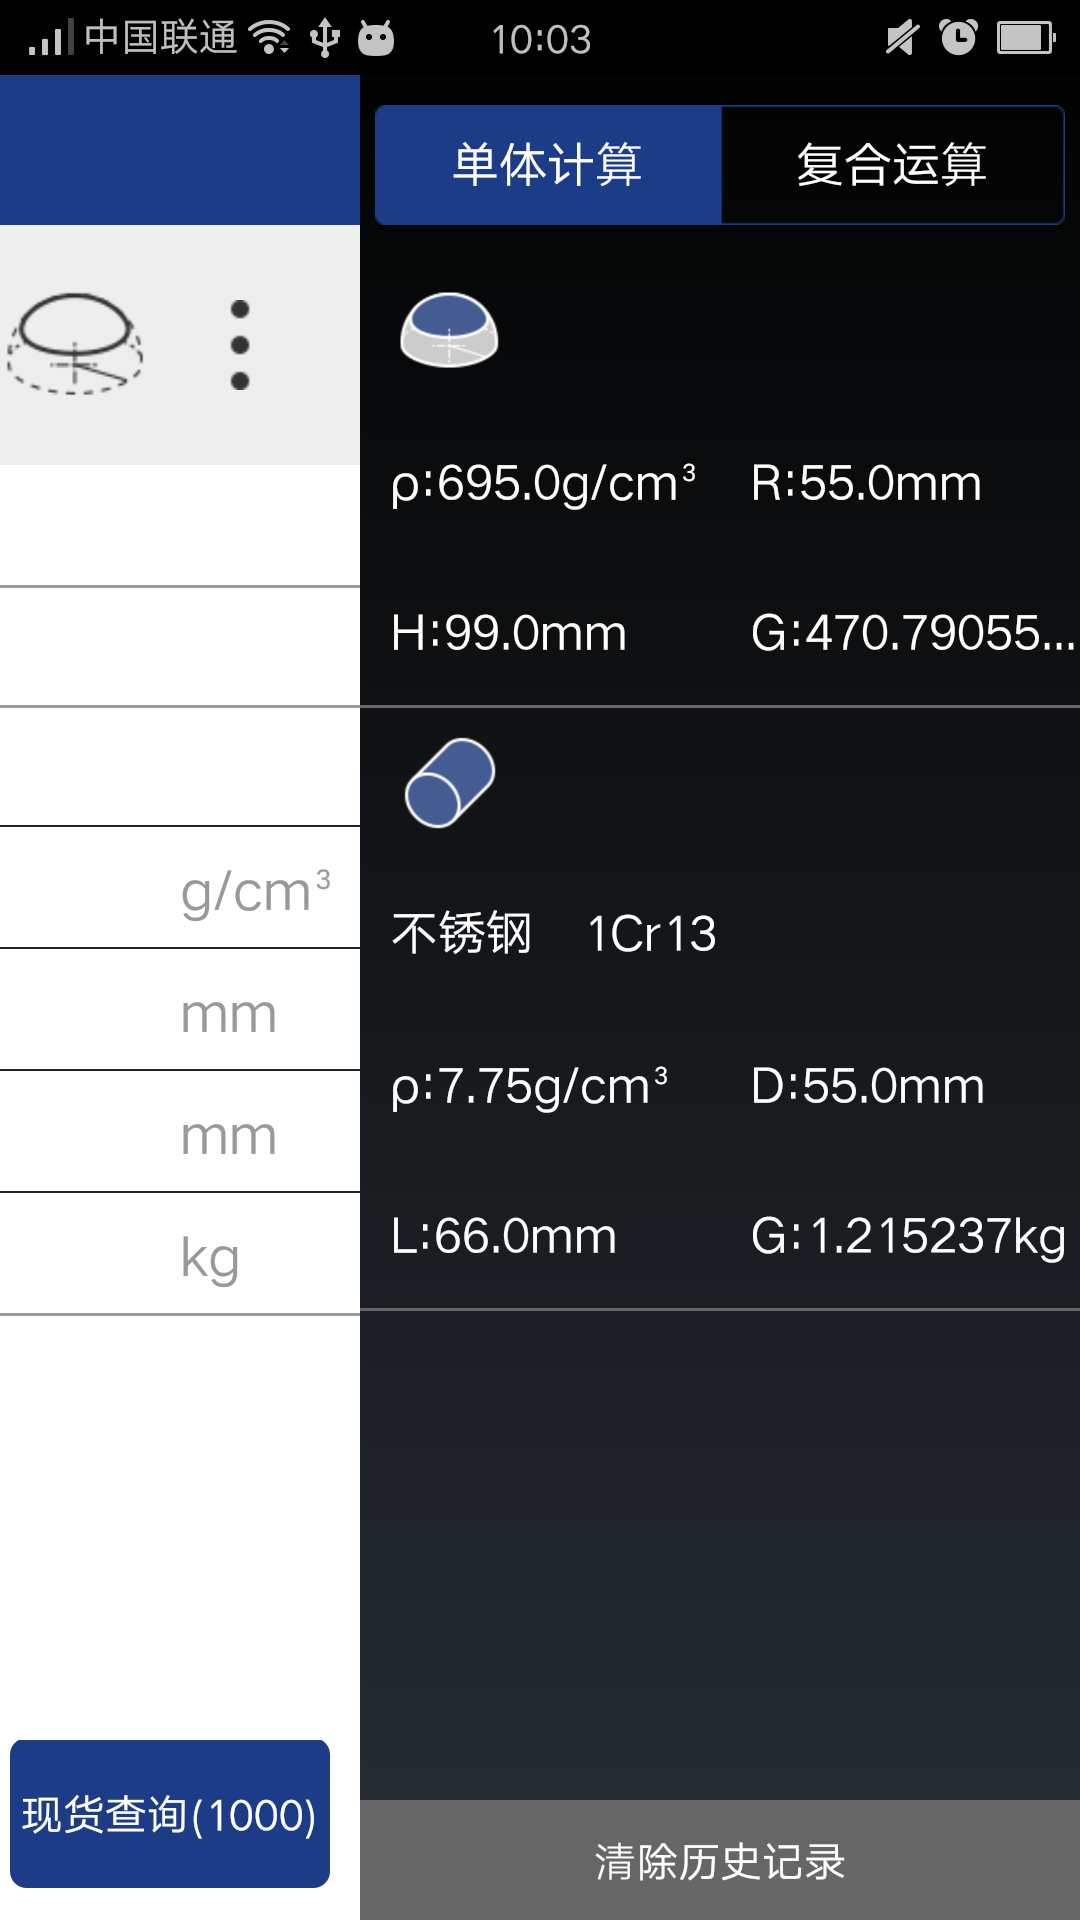The height and width of the screenshot is (1920, 1080).
Task: Click 清除历史记录 button
Action: [x=720, y=1860]
